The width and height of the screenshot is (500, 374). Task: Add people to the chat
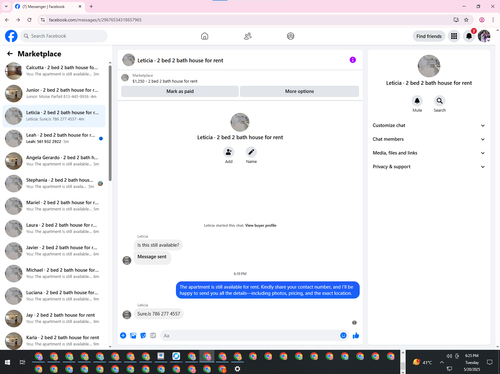click(x=229, y=152)
